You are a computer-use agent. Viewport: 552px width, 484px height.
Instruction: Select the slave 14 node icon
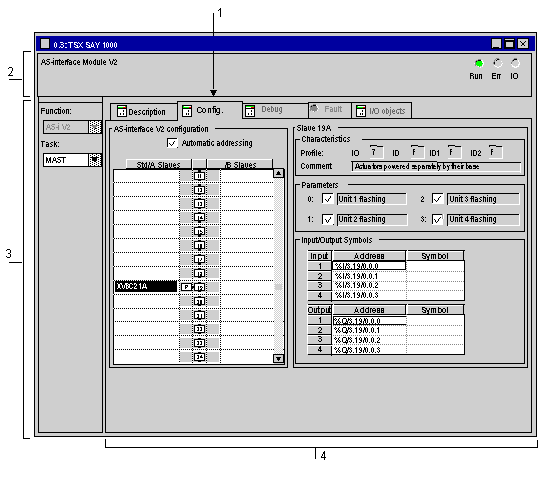[x=200, y=217]
